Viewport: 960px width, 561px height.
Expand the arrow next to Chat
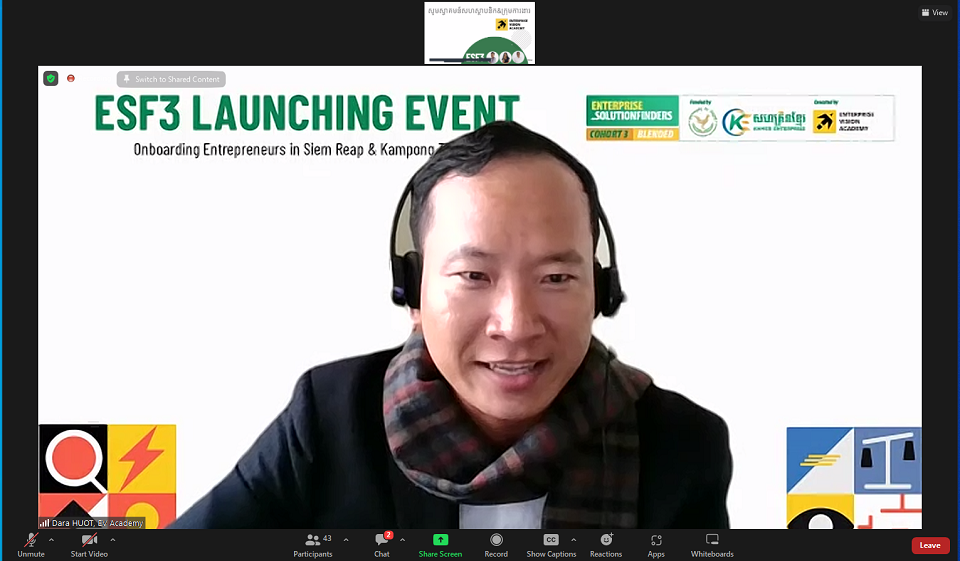402,540
